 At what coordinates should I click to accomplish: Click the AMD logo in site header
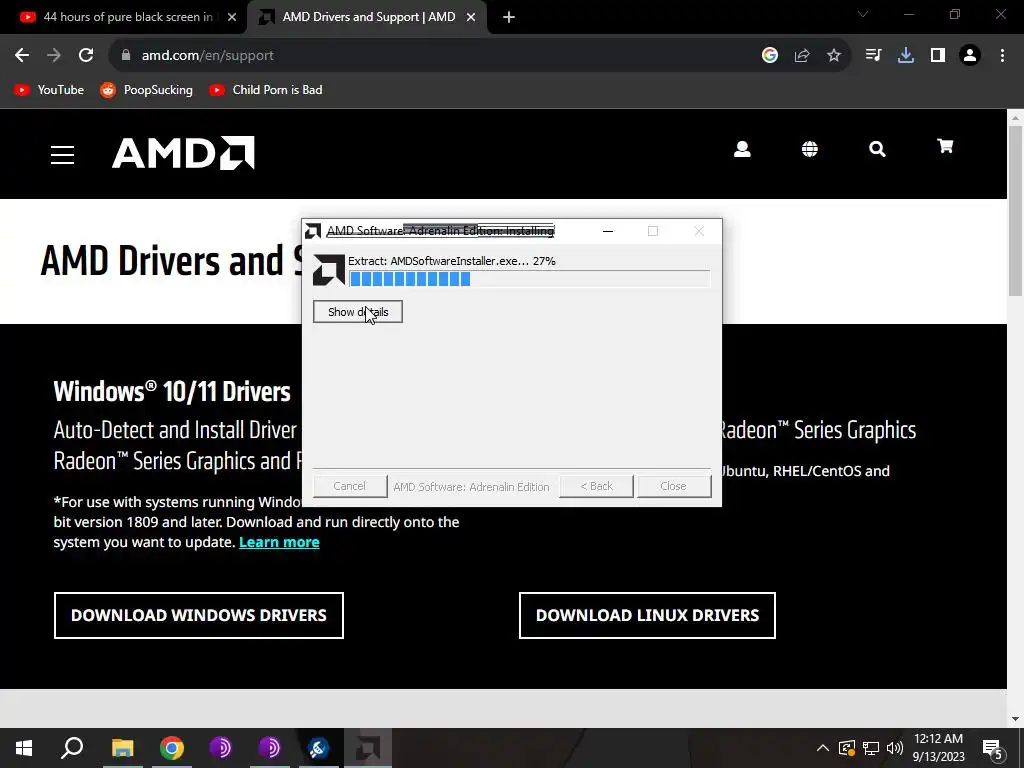183,153
